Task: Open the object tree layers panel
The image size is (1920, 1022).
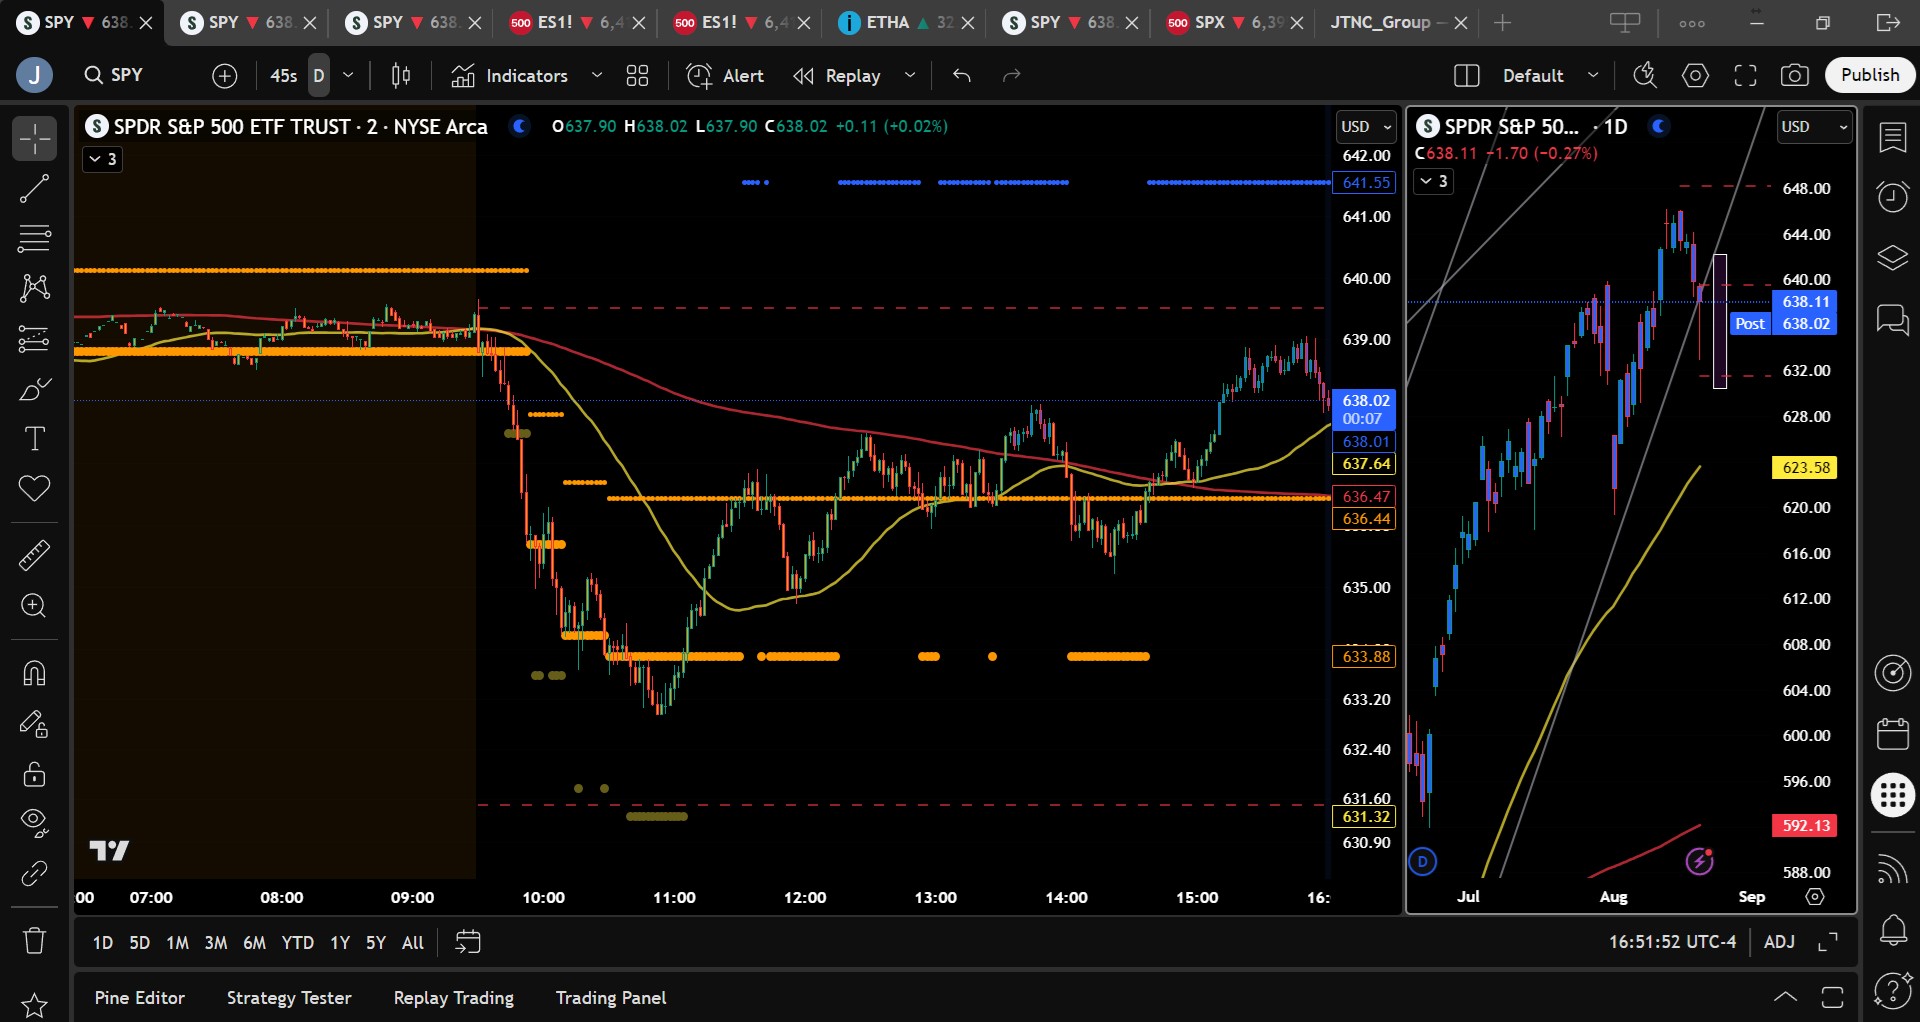Action: point(1892,258)
